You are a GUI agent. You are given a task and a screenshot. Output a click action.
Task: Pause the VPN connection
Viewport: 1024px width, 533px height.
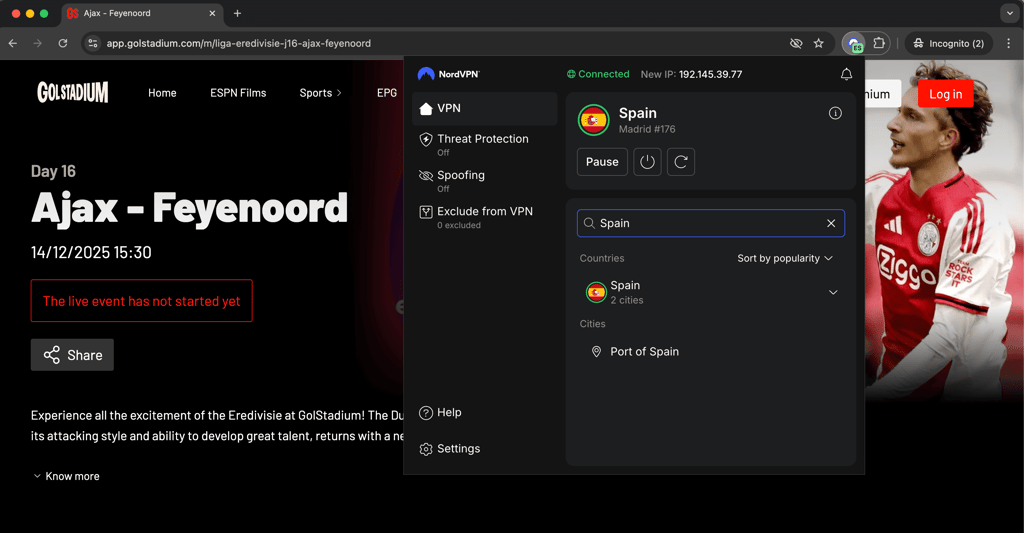pos(602,162)
